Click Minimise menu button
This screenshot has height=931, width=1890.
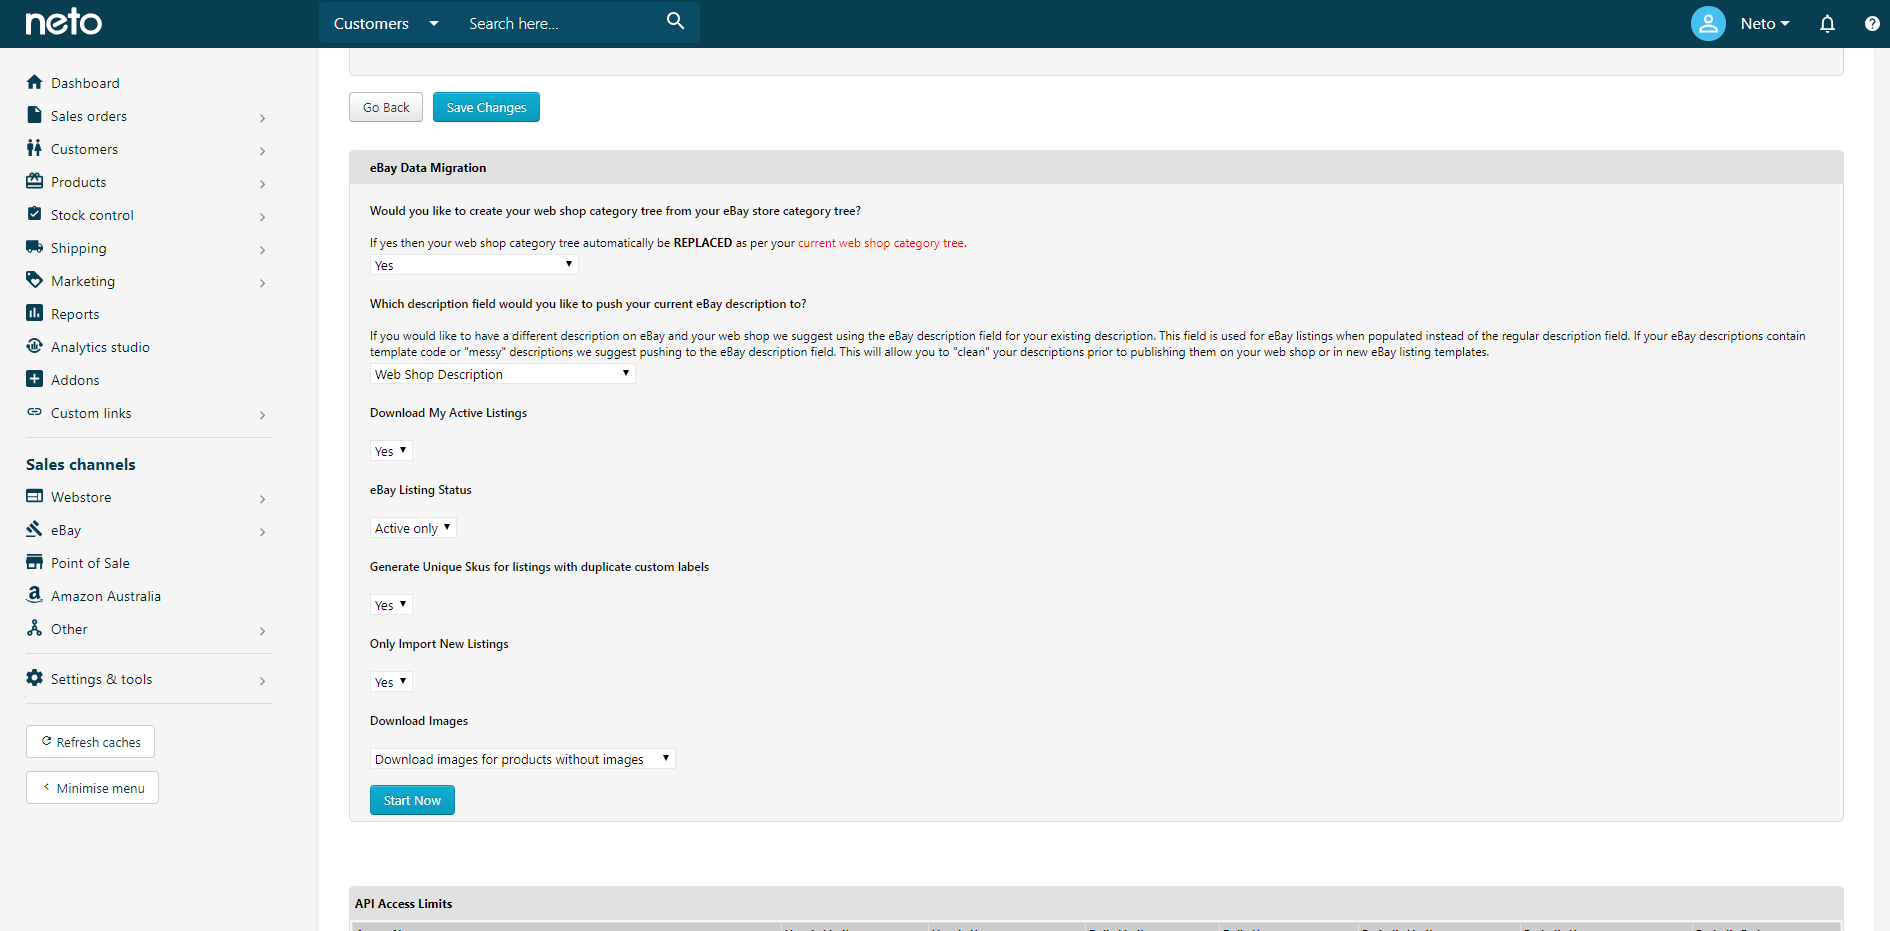[92, 788]
